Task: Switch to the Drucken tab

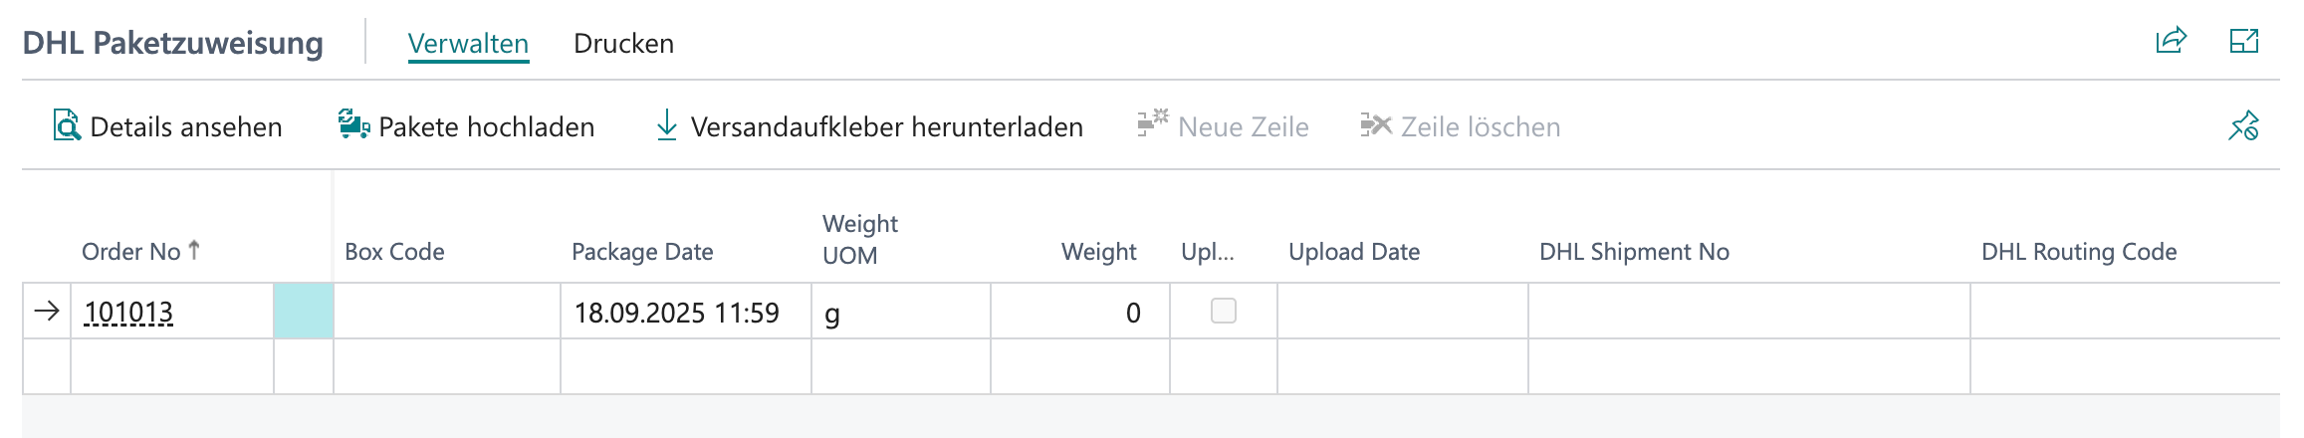Action: click(623, 44)
